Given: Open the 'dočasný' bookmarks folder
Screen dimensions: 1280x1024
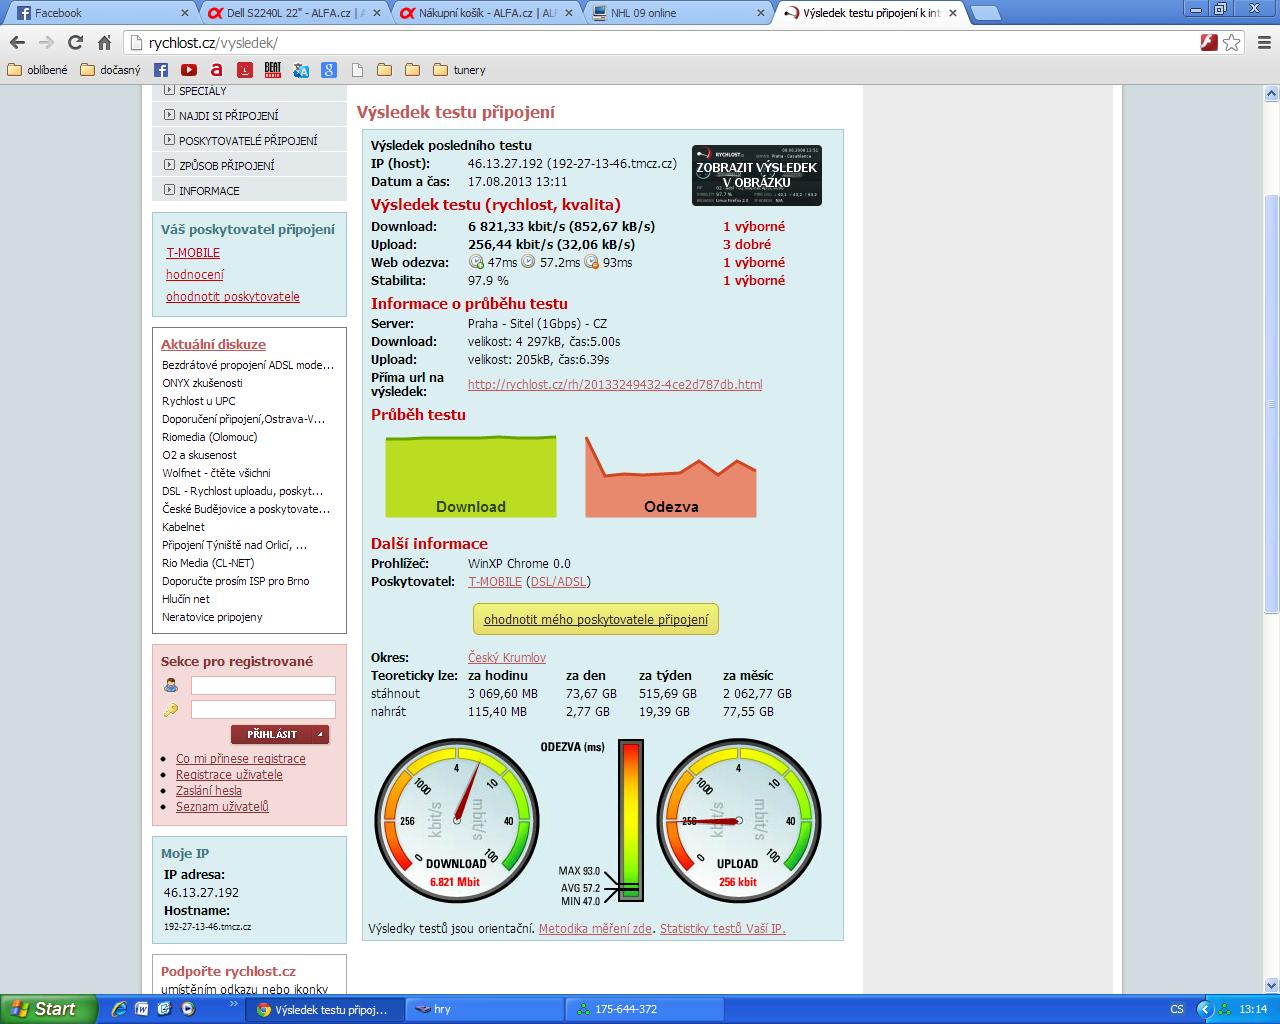Looking at the screenshot, I should (110, 70).
